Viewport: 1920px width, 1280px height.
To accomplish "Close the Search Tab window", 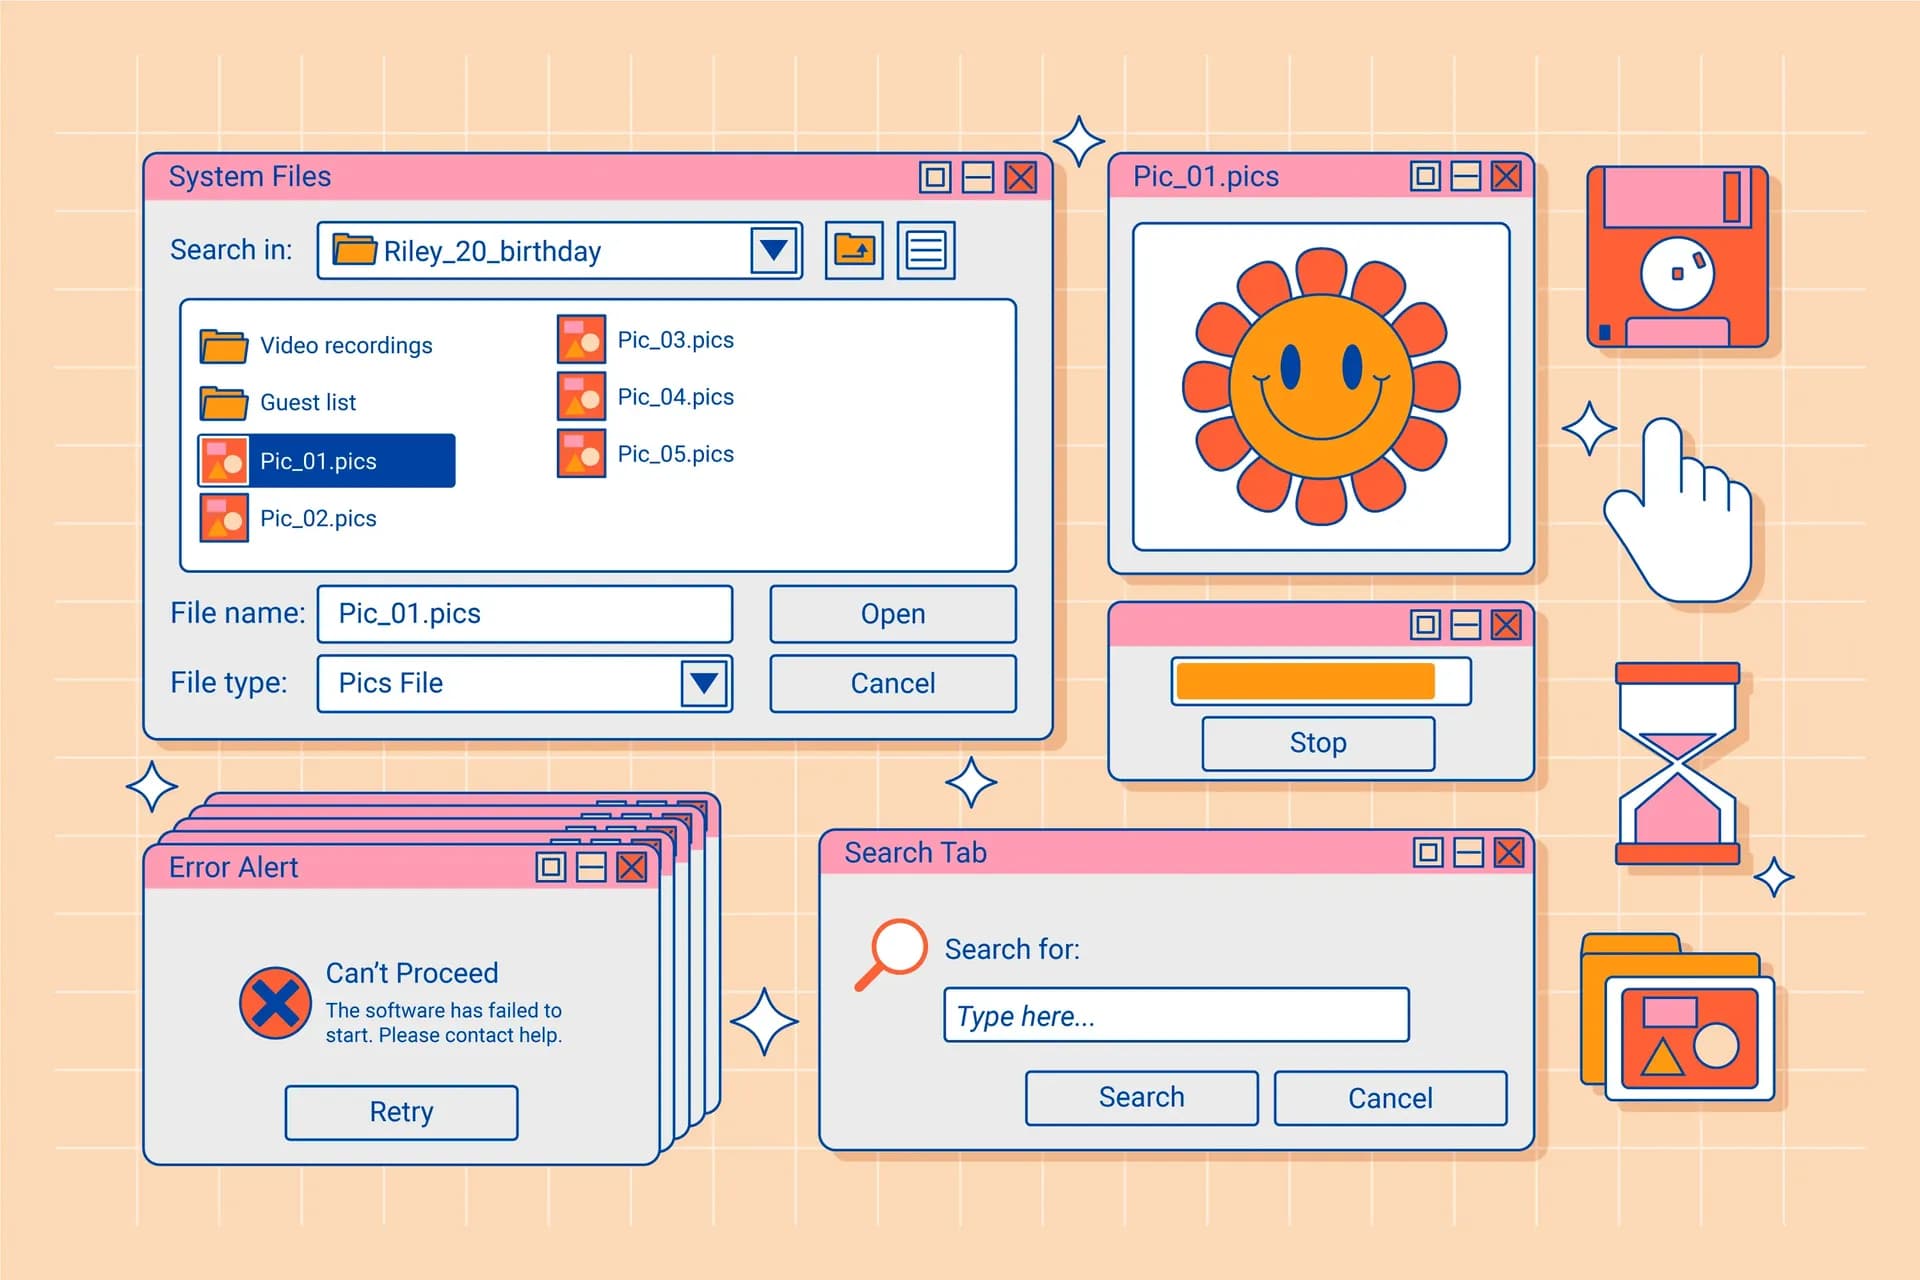I will [x=1509, y=853].
